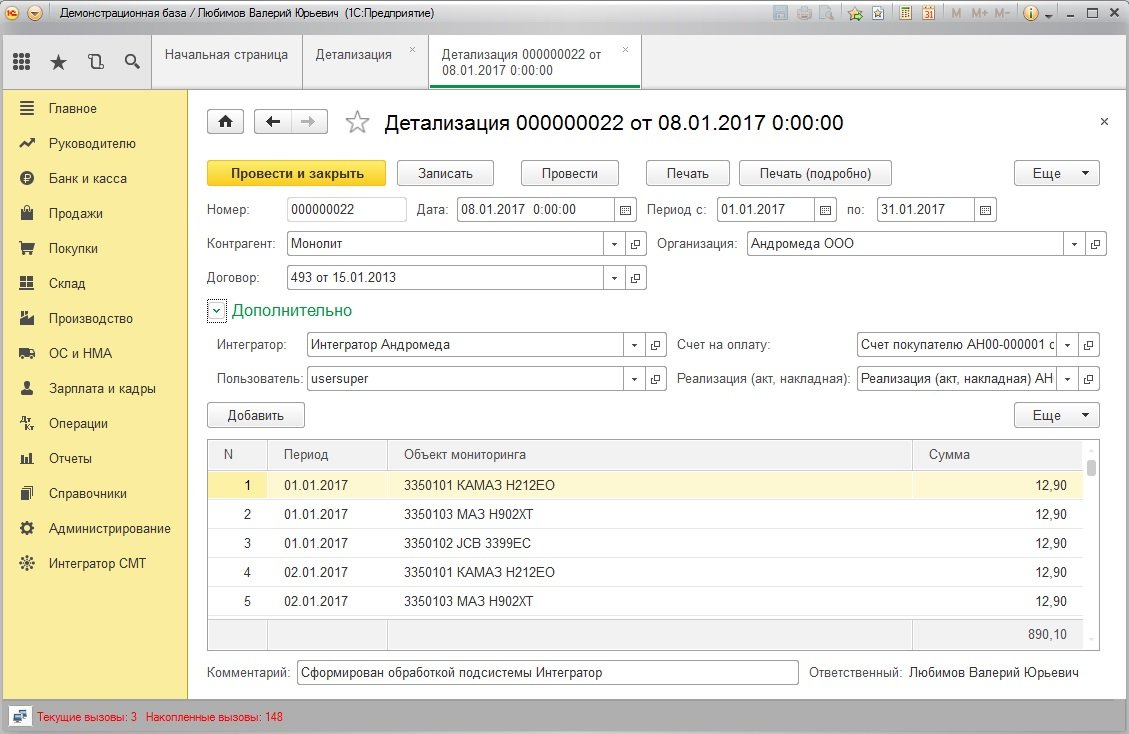Screen dimensions: 1129x734
Task: Pick a date with the Дата calendar icon
Action: tap(626, 210)
